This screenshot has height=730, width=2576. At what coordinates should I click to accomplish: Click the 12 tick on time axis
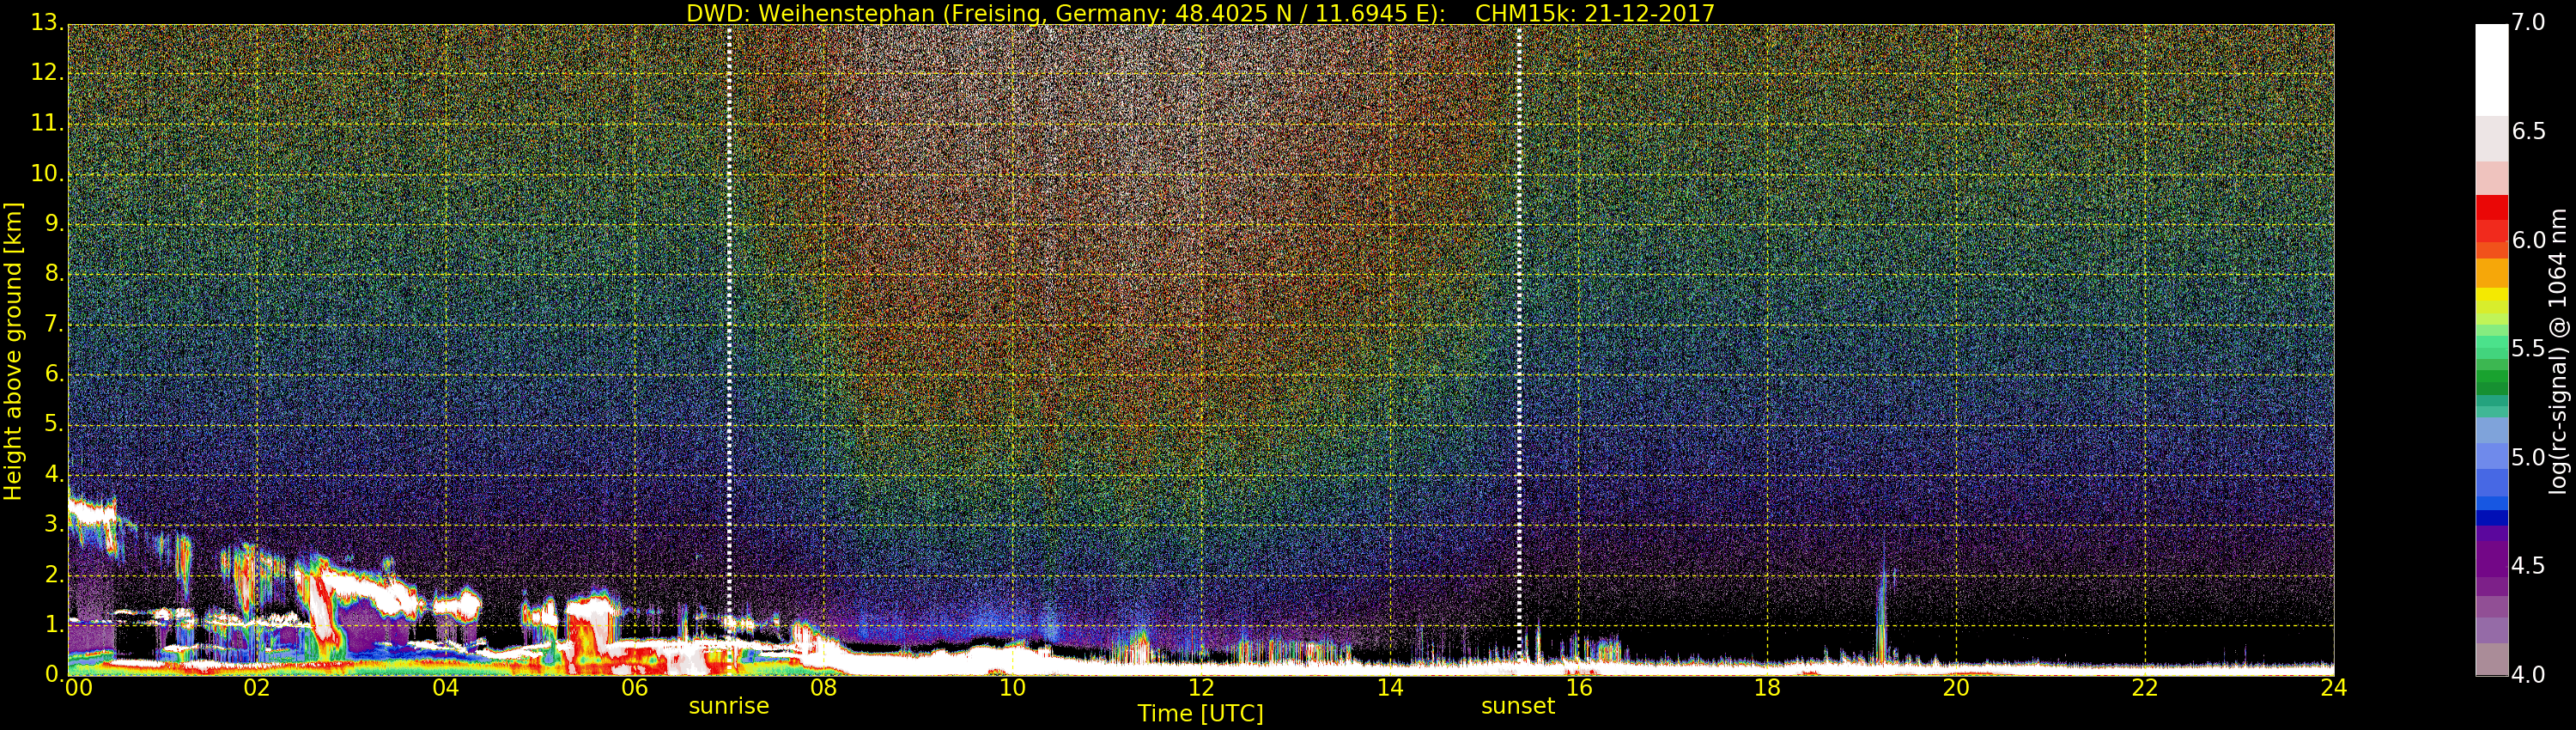[1201, 688]
